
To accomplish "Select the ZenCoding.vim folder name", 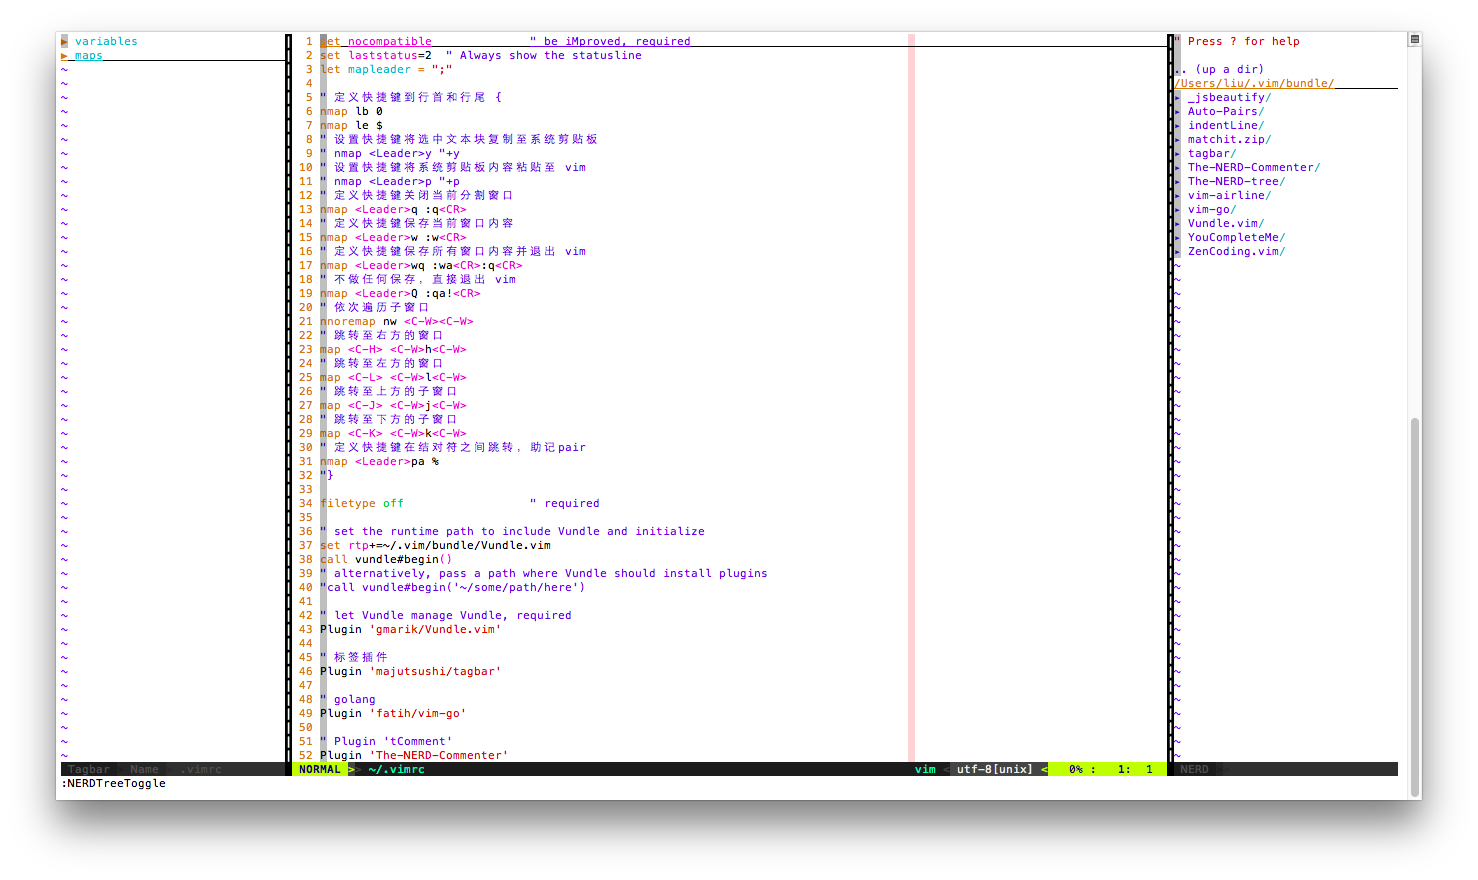I will [1236, 252].
